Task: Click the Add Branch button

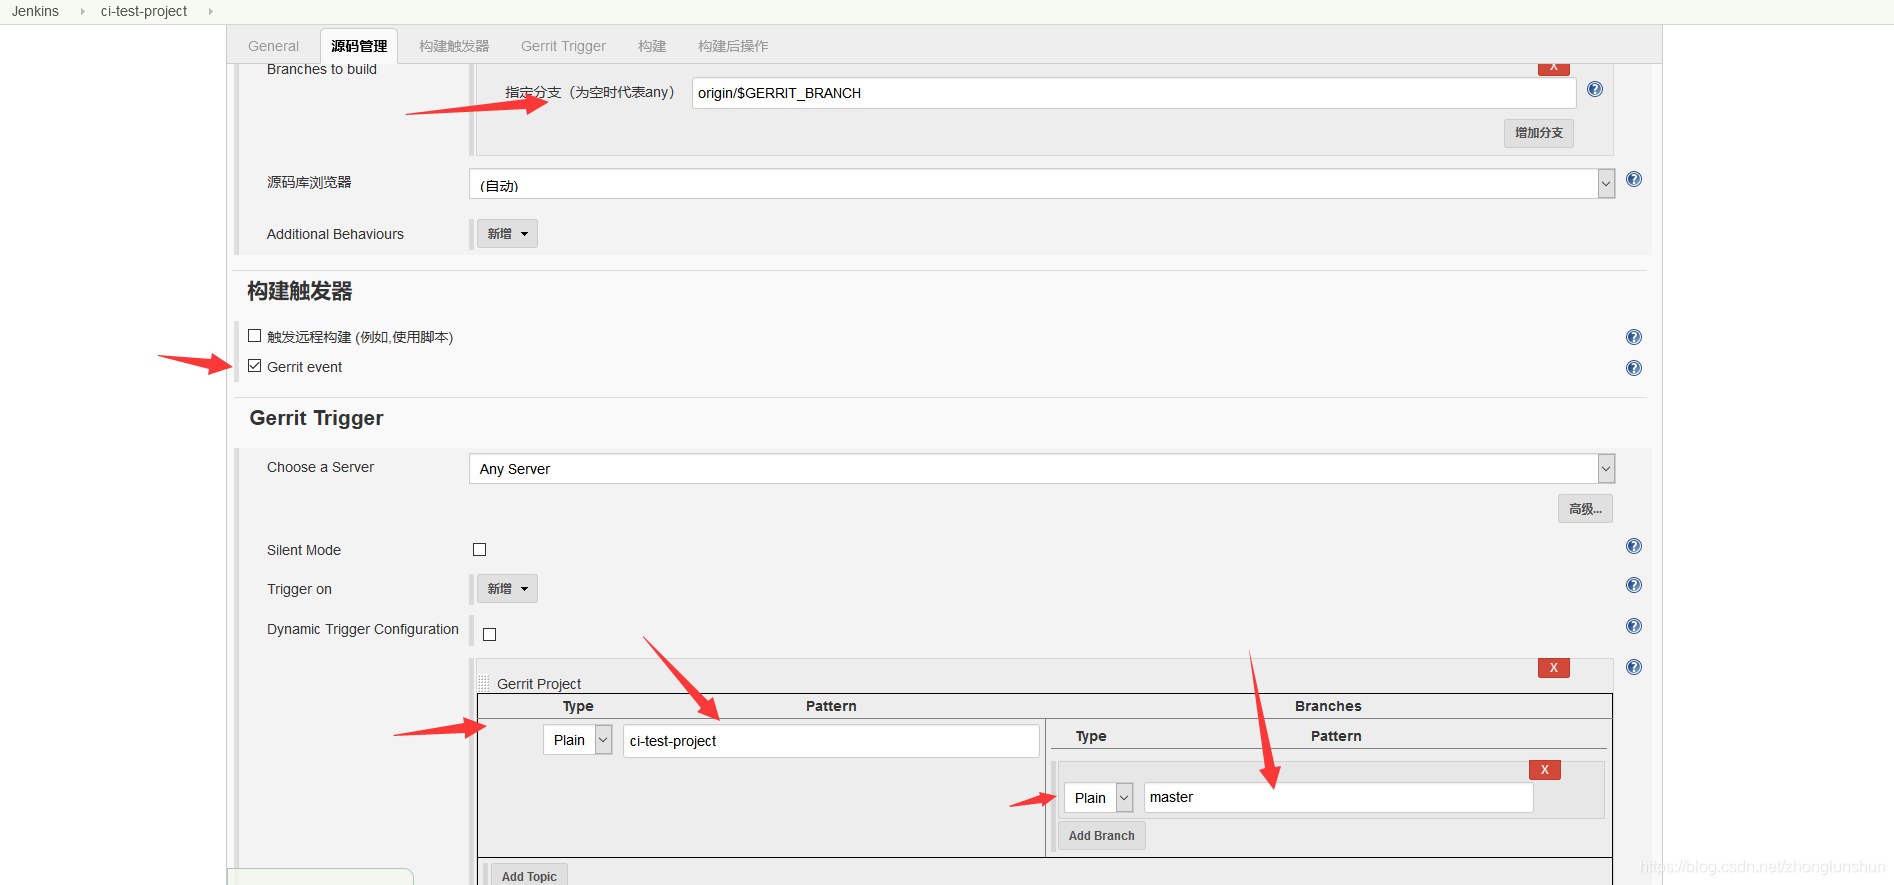Action: tap(1101, 836)
